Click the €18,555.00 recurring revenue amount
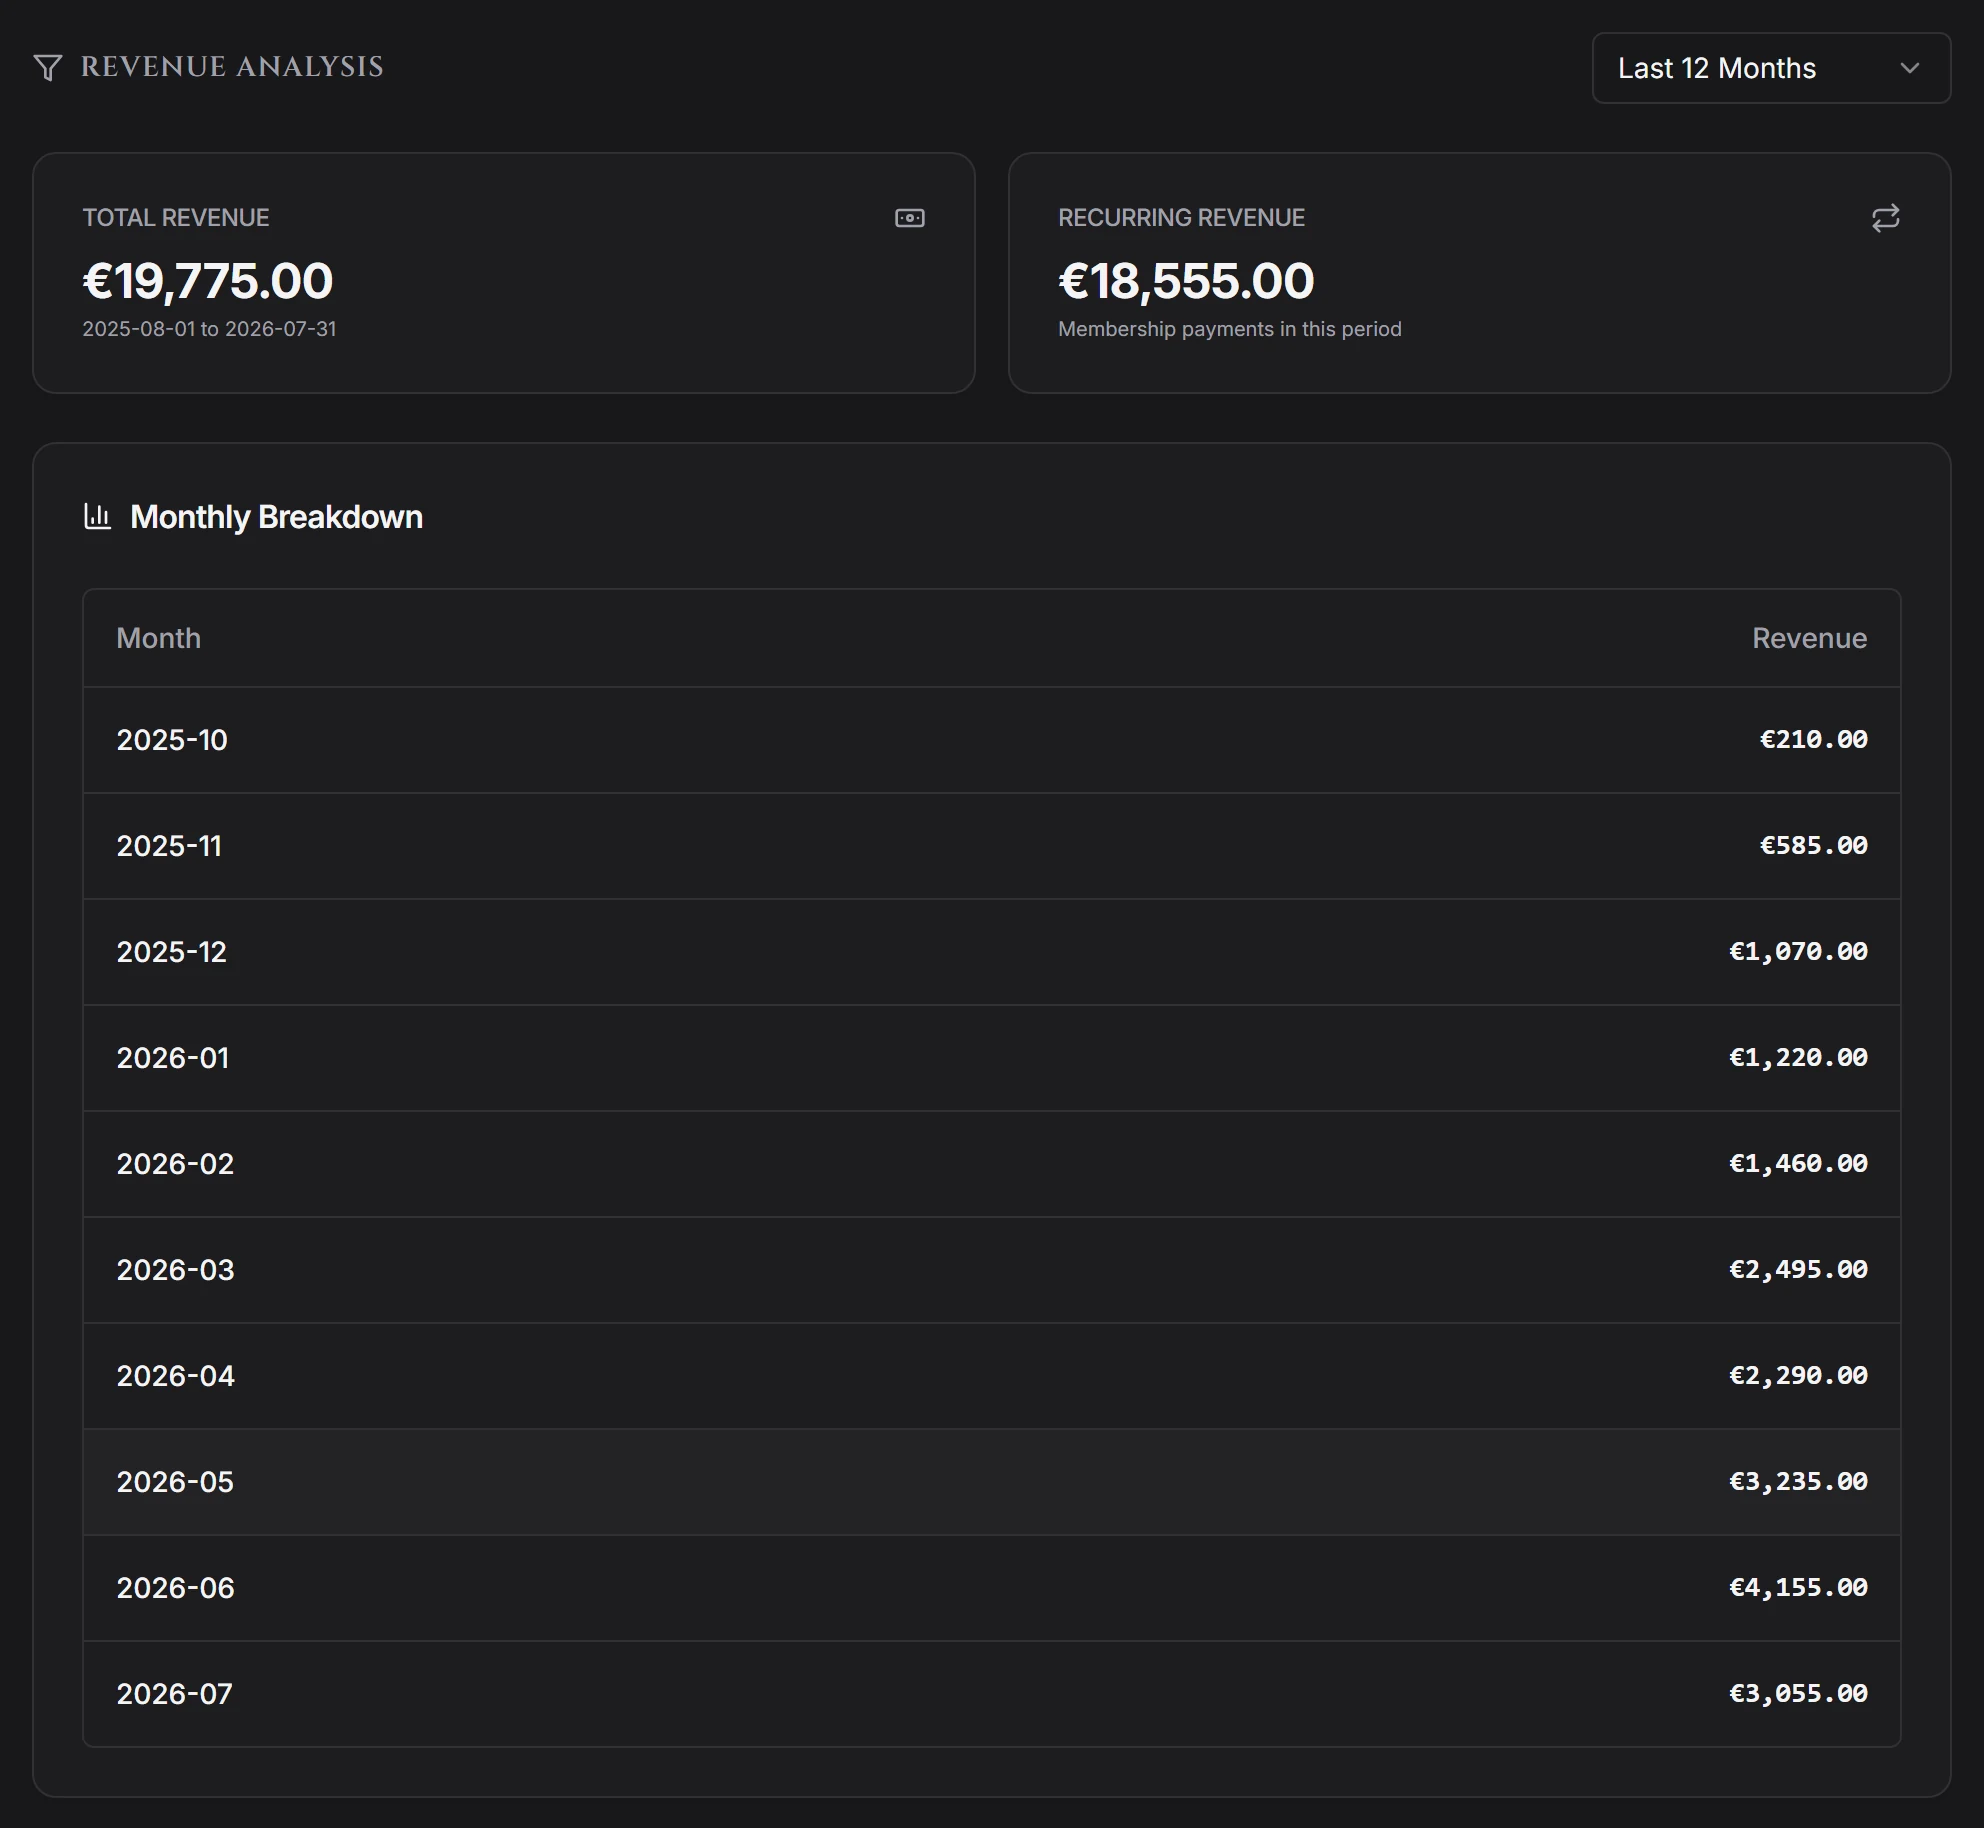1984x1828 pixels. (x=1186, y=281)
